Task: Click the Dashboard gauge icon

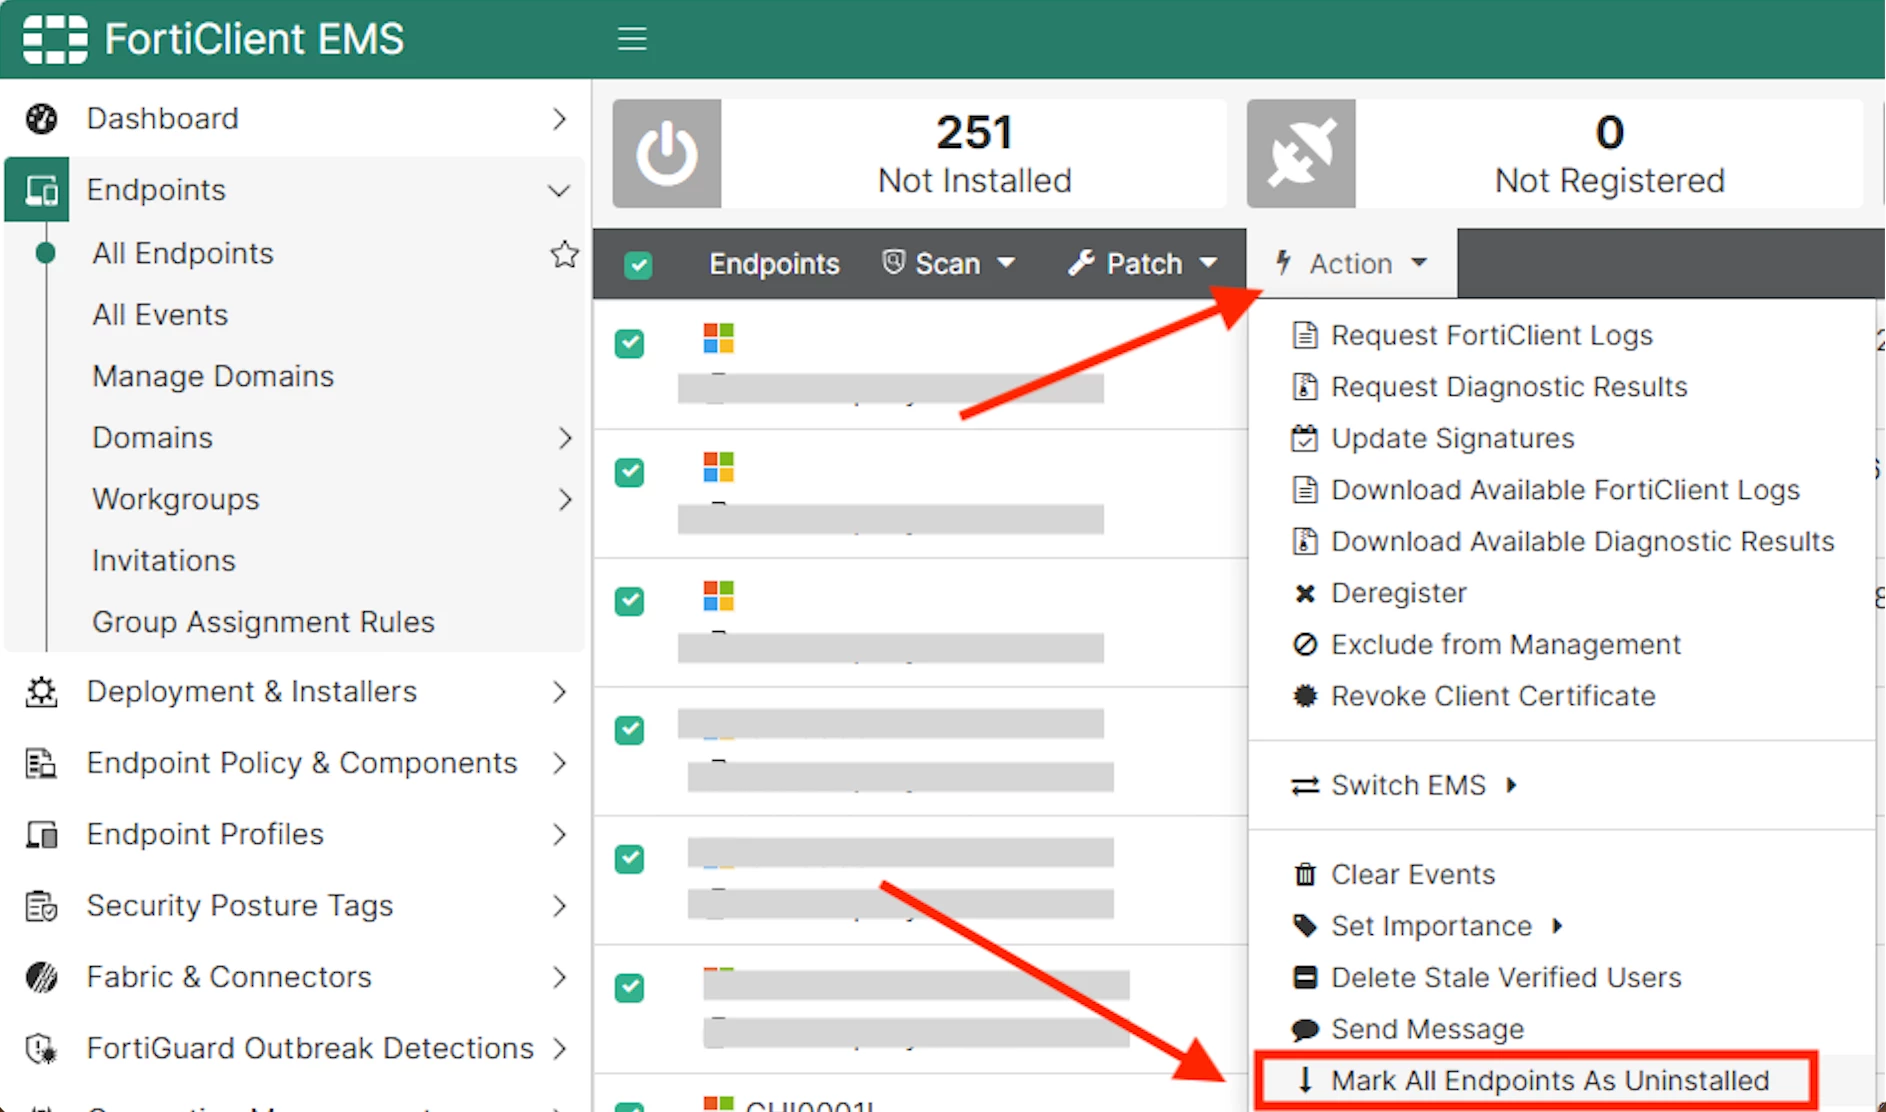Action: click(x=41, y=118)
